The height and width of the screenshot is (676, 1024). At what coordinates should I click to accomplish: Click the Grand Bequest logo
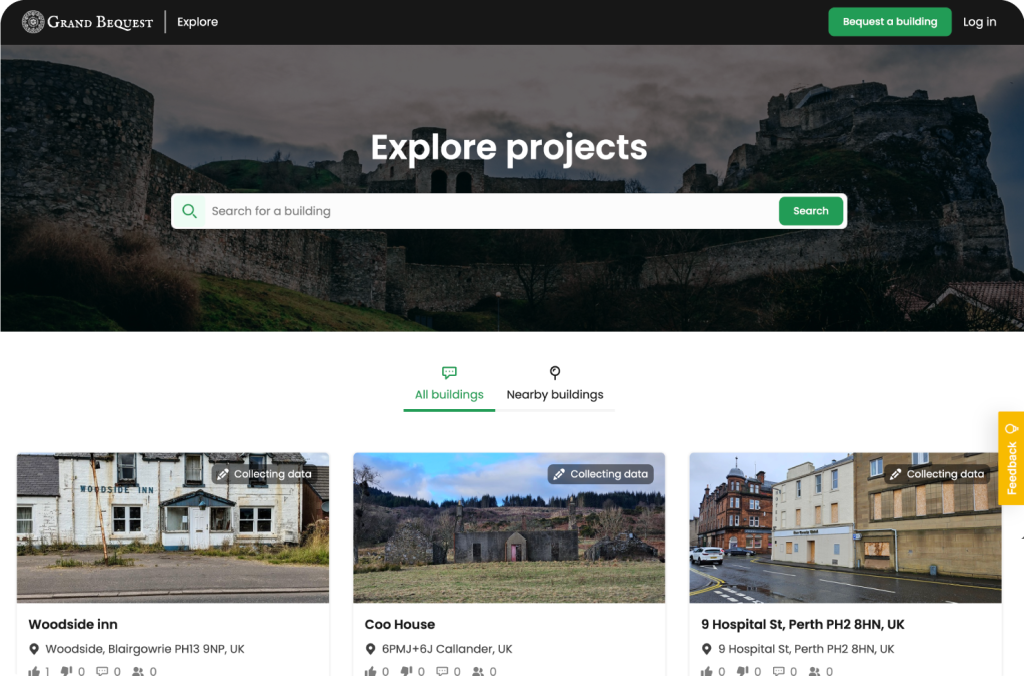[87, 22]
